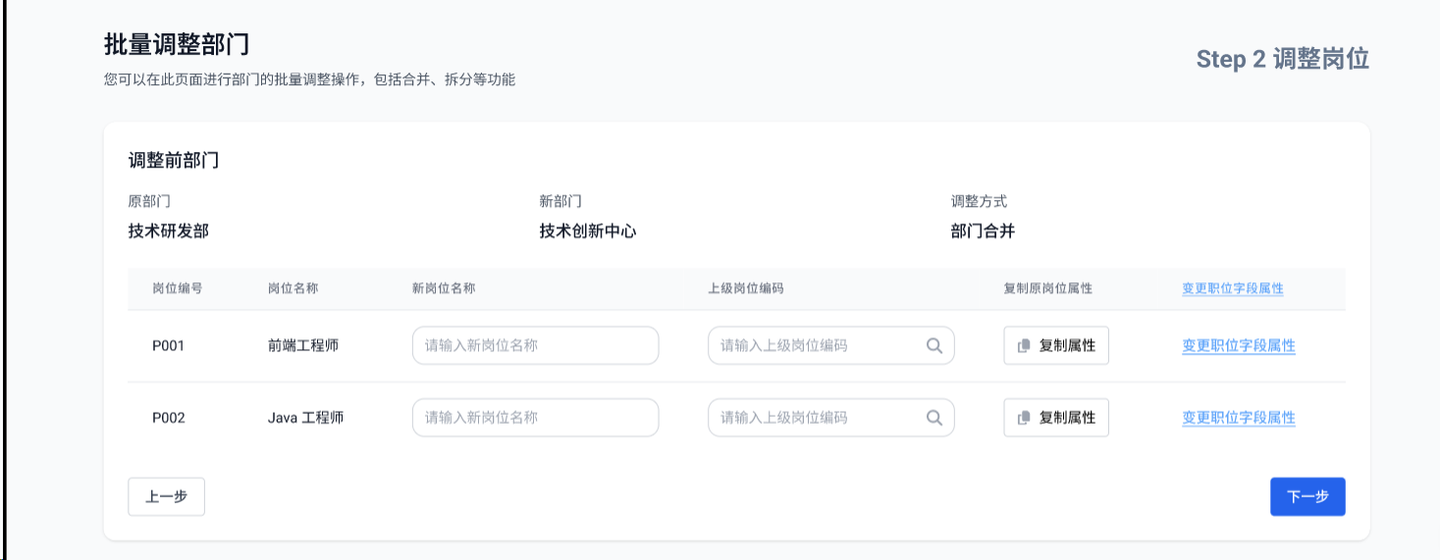Go back with 上一步 button

coord(166,497)
